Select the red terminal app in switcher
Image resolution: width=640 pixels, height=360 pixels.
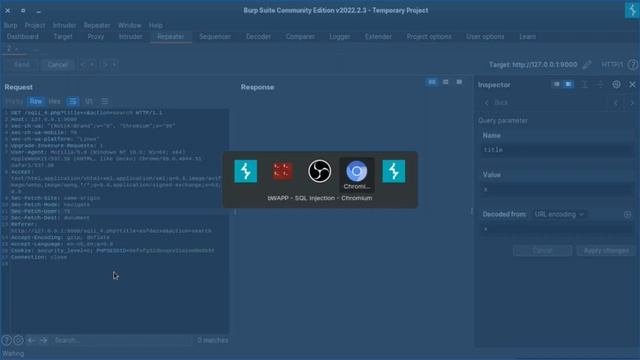point(282,171)
